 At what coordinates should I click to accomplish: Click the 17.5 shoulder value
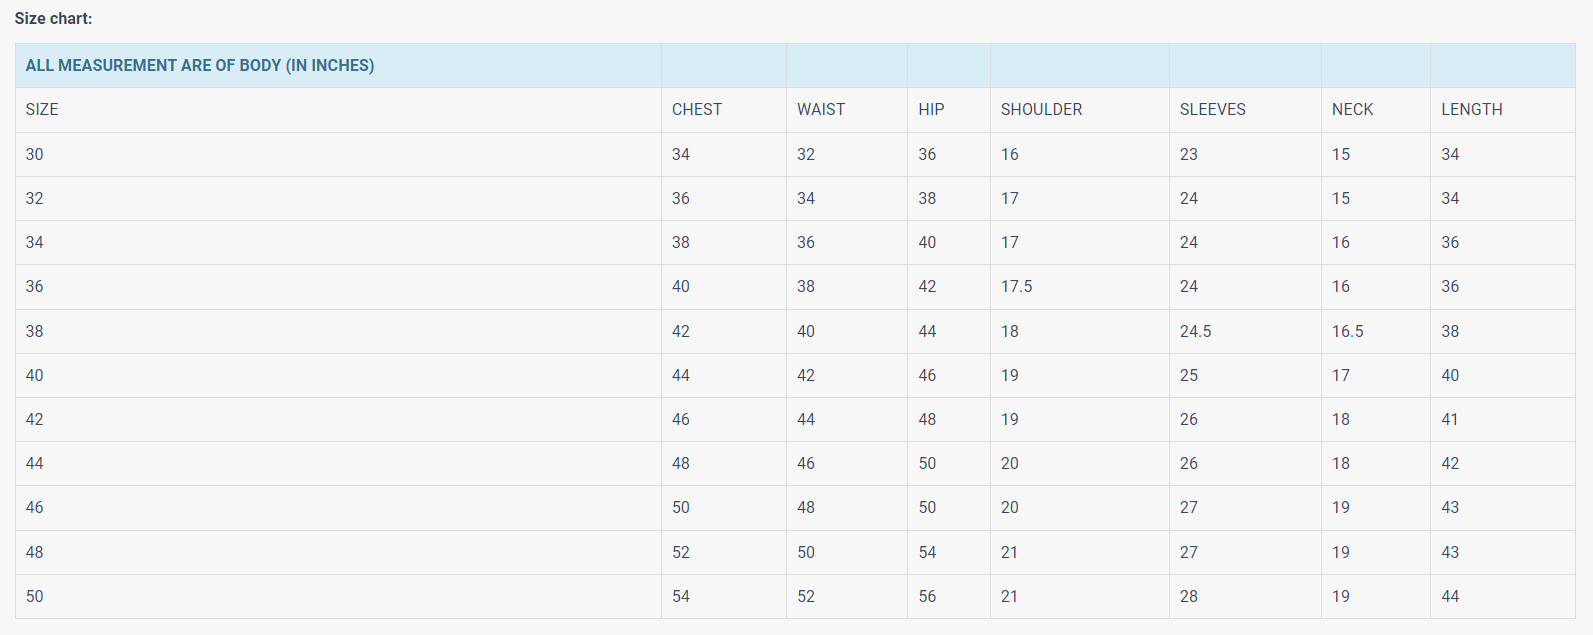pyautogui.click(x=1016, y=287)
